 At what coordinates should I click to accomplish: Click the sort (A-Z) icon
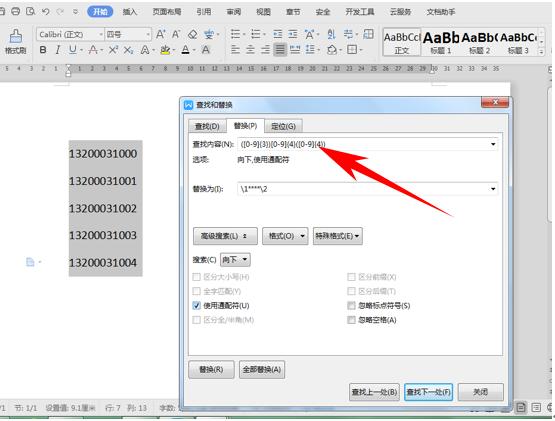point(331,34)
